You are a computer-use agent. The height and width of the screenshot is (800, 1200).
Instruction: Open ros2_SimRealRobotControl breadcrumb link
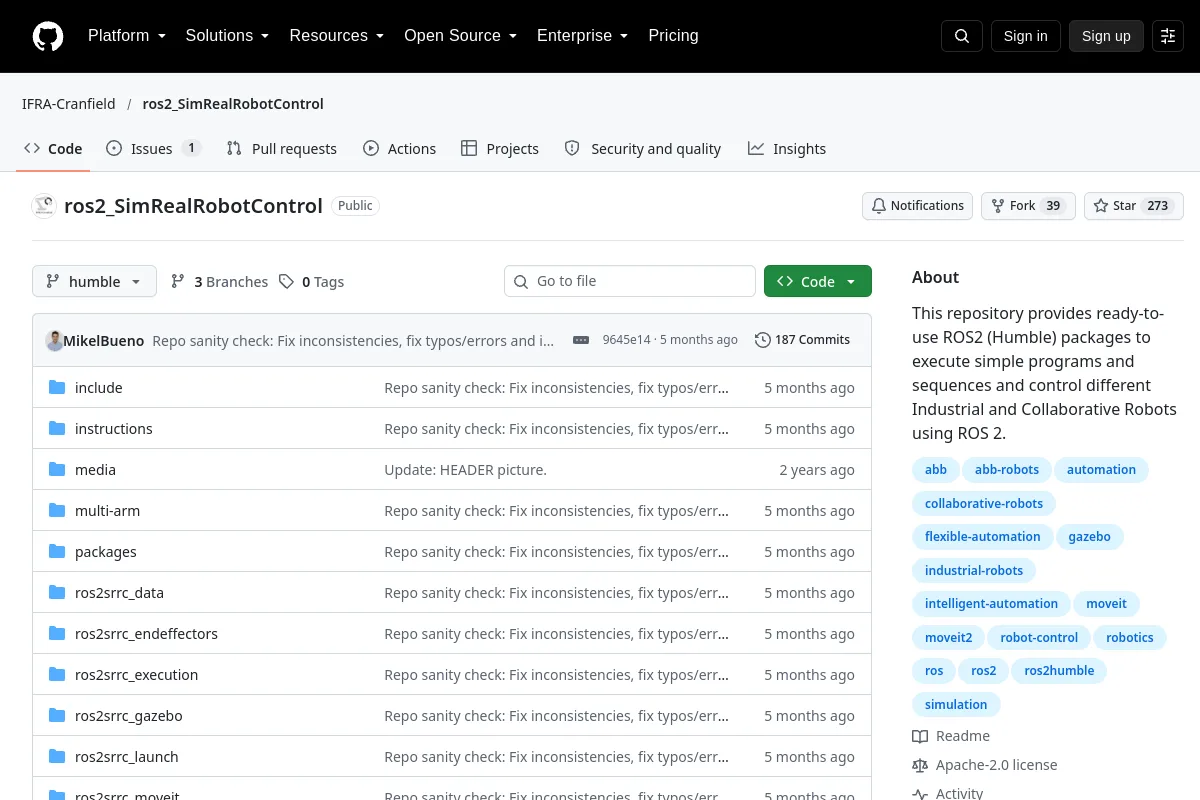(233, 104)
